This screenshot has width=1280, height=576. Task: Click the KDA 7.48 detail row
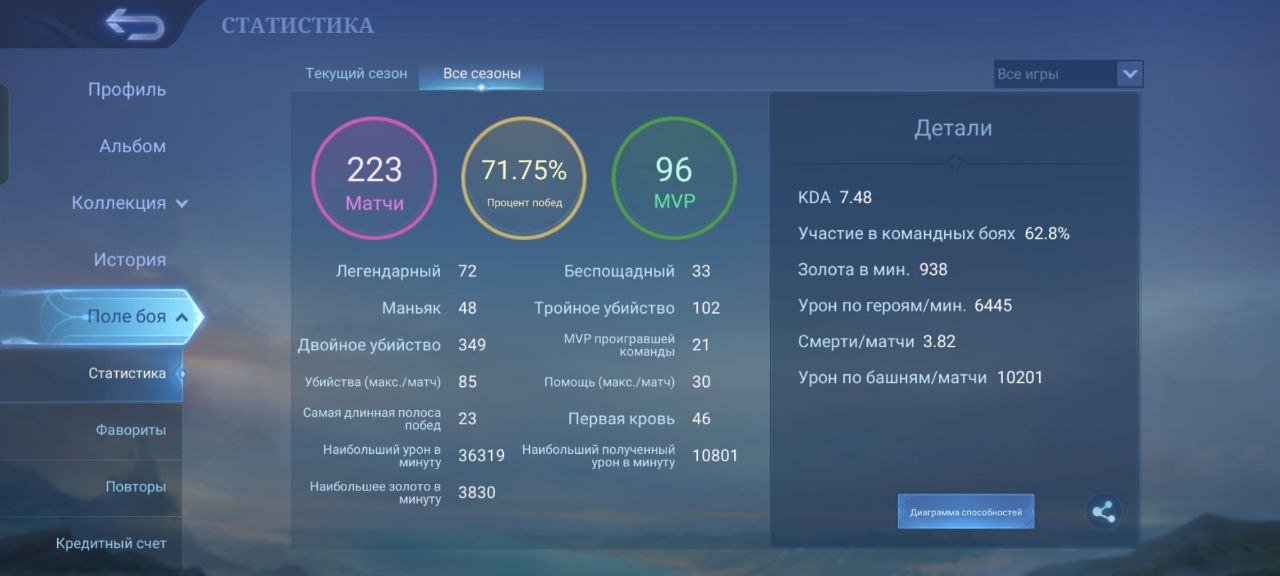[x=835, y=198]
